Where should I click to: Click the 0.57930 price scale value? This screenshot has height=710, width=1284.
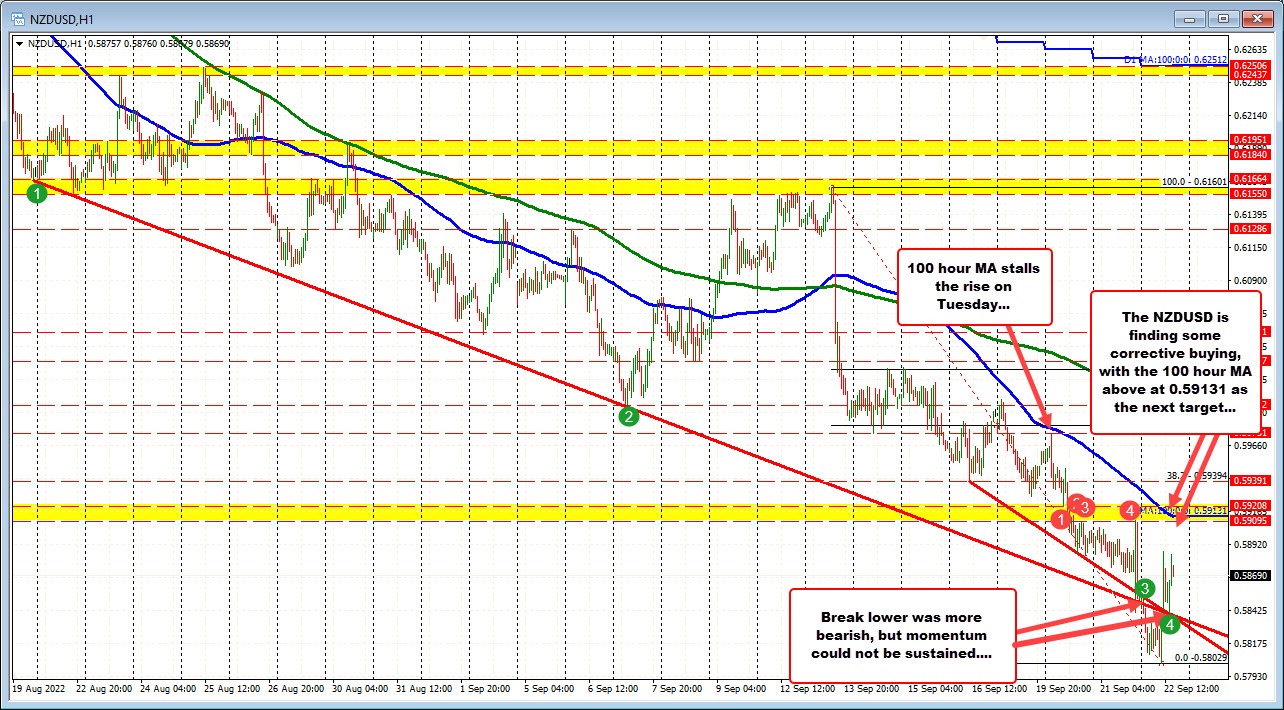[x=1251, y=676]
